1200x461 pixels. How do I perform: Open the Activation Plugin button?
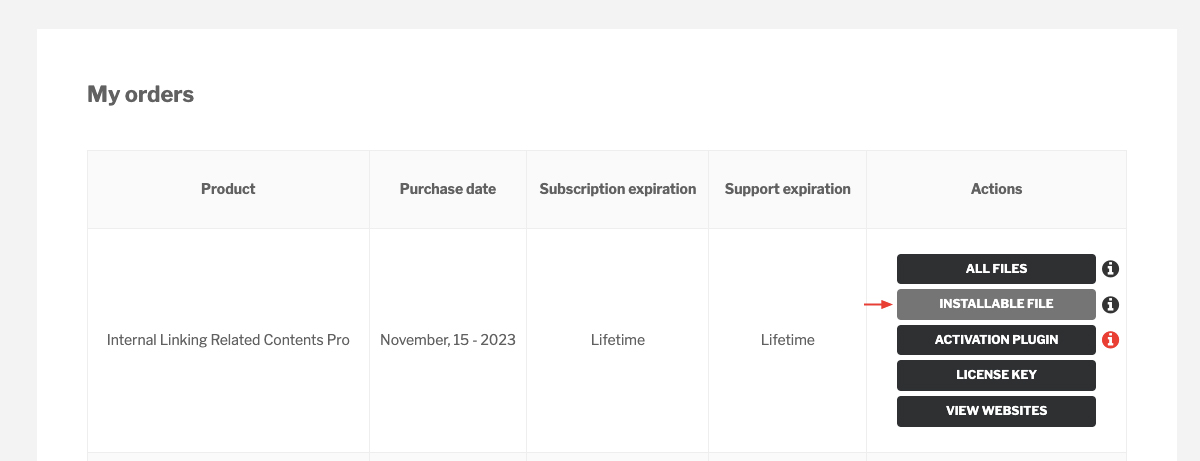pyautogui.click(x=996, y=340)
